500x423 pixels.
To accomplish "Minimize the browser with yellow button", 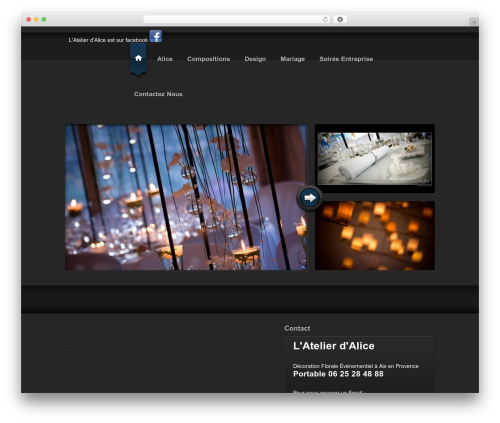I will point(36,20).
